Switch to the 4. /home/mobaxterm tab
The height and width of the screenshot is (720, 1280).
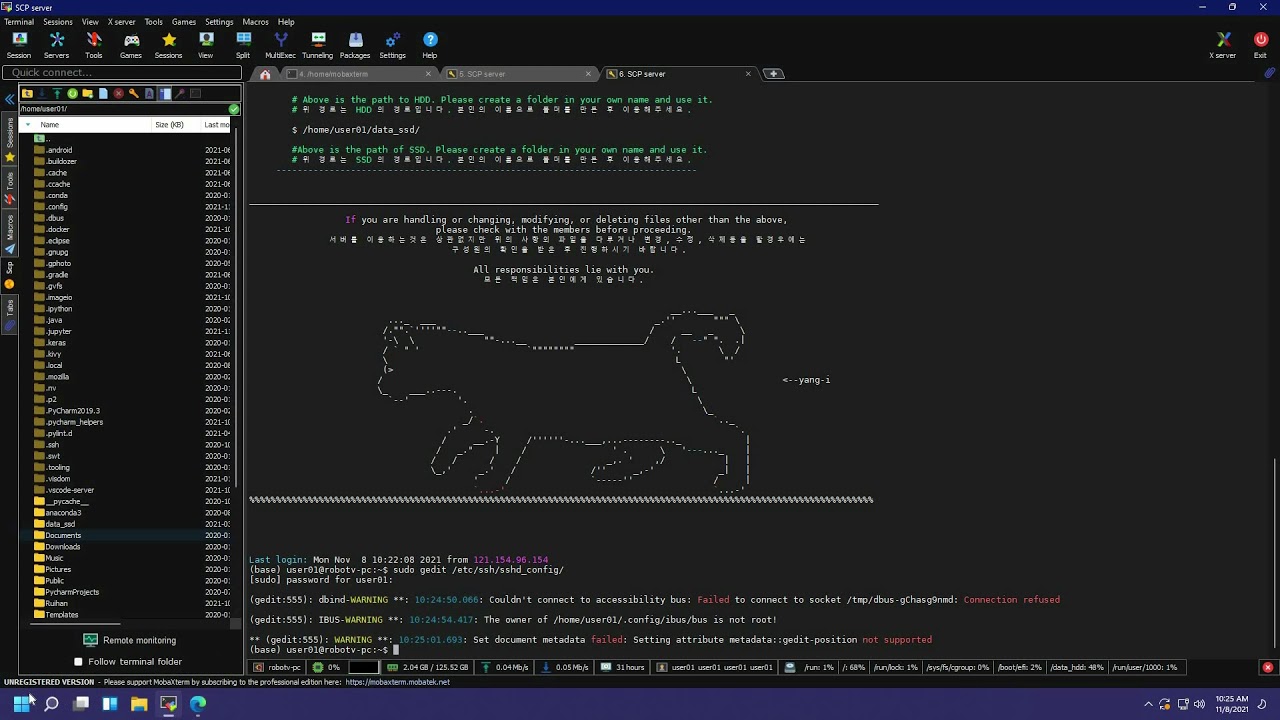(x=358, y=74)
